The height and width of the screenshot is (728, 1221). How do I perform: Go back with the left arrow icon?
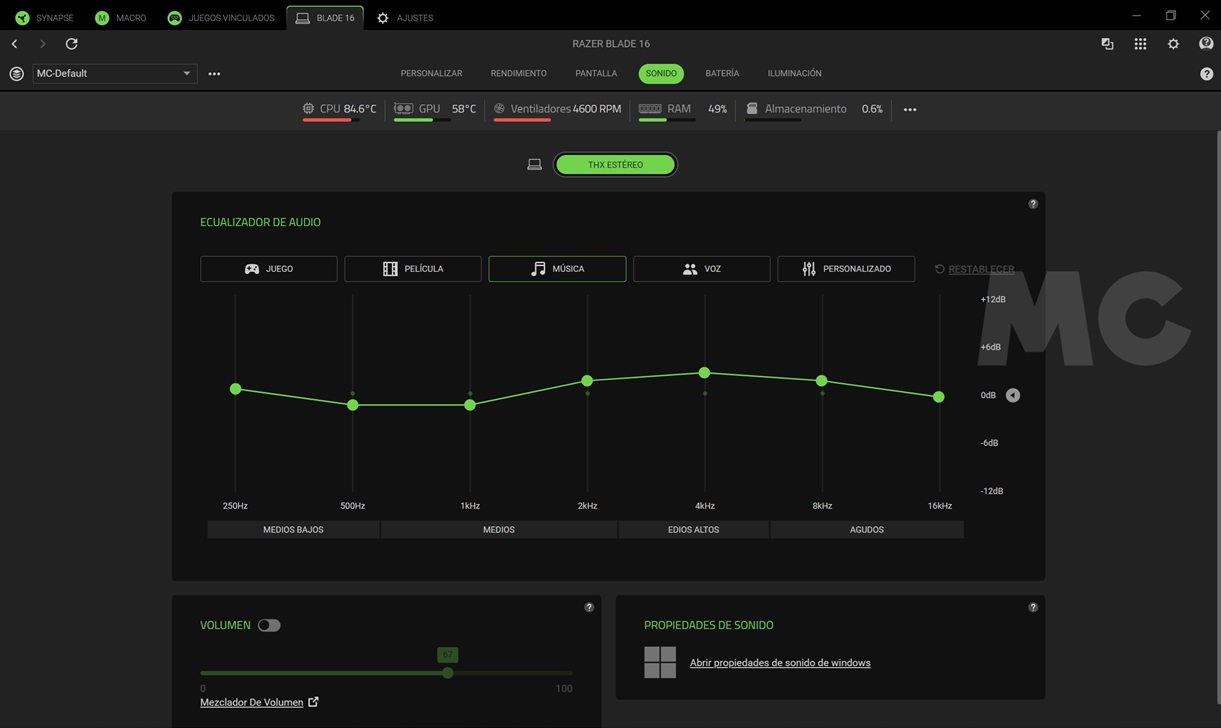[x=15, y=44]
